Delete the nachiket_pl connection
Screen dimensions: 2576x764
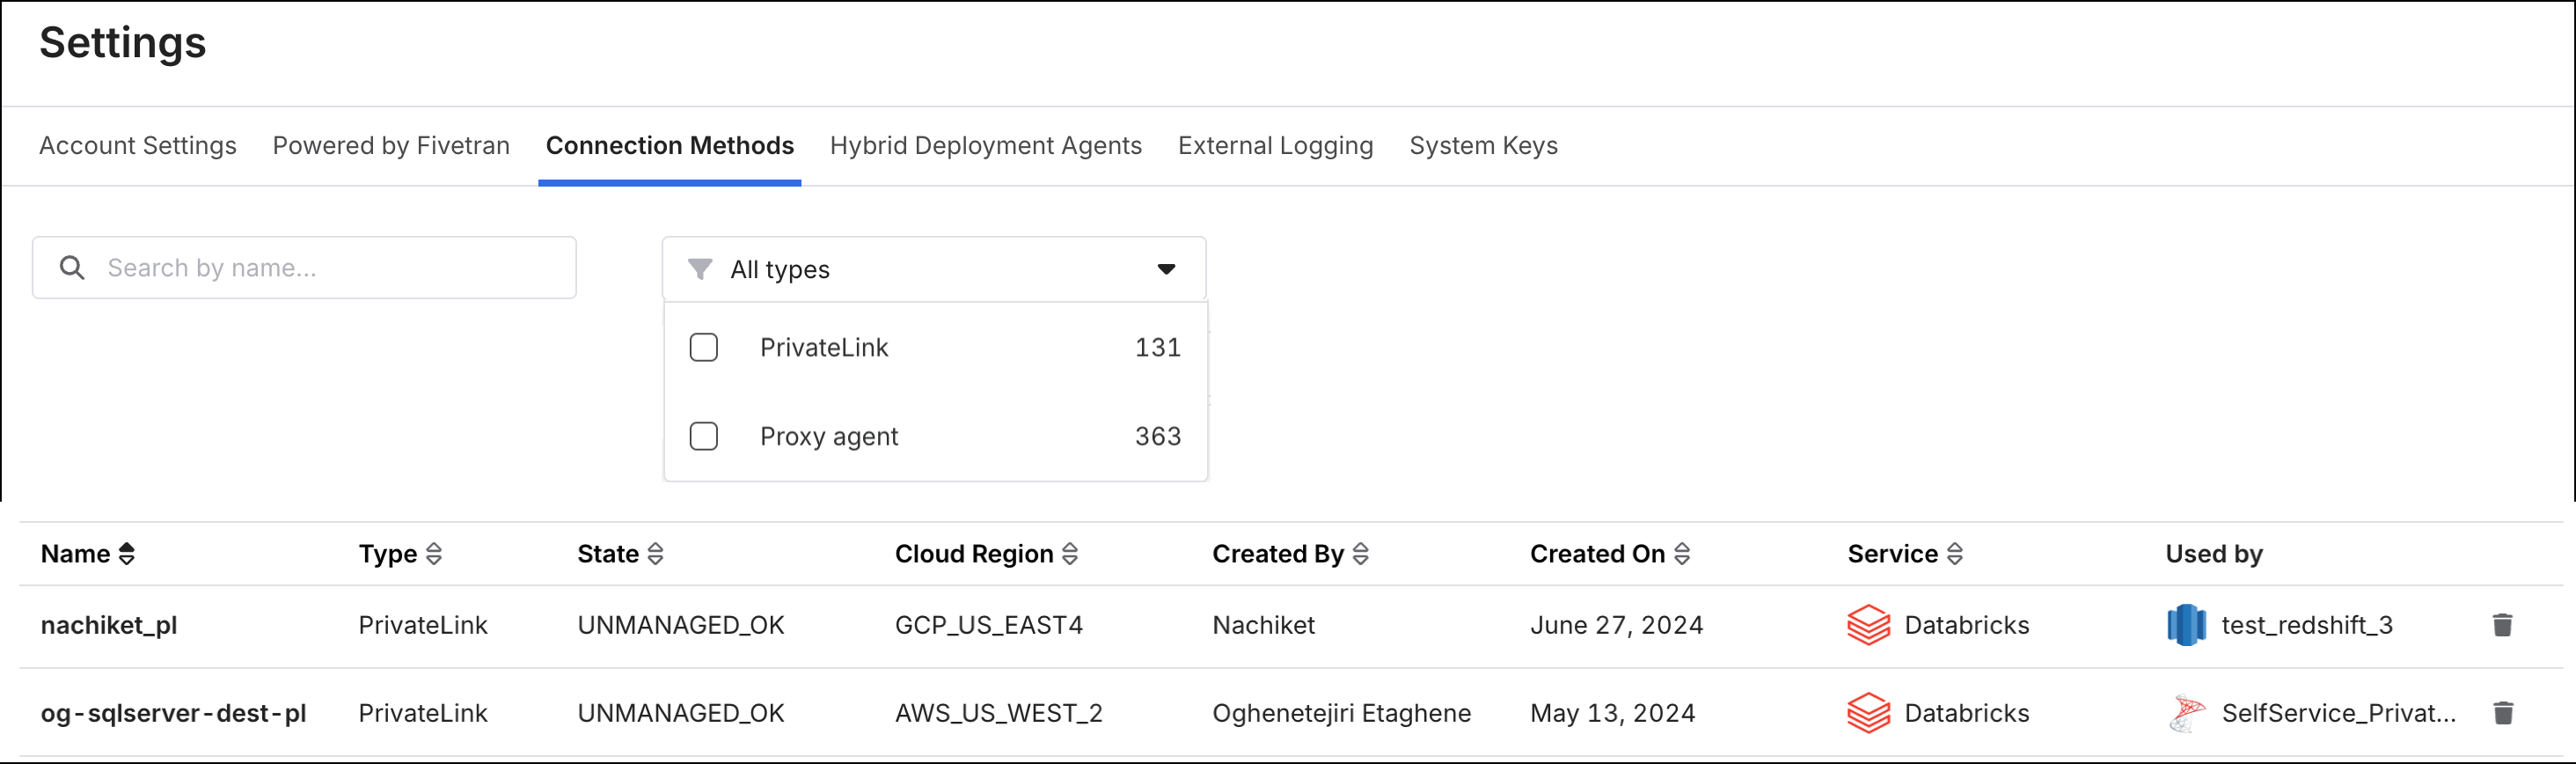(x=2502, y=625)
